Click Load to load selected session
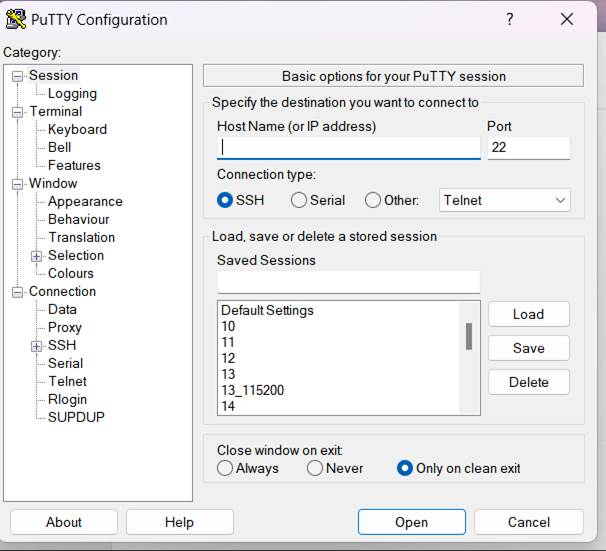This screenshot has height=551, width=606. (x=528, y=314)
